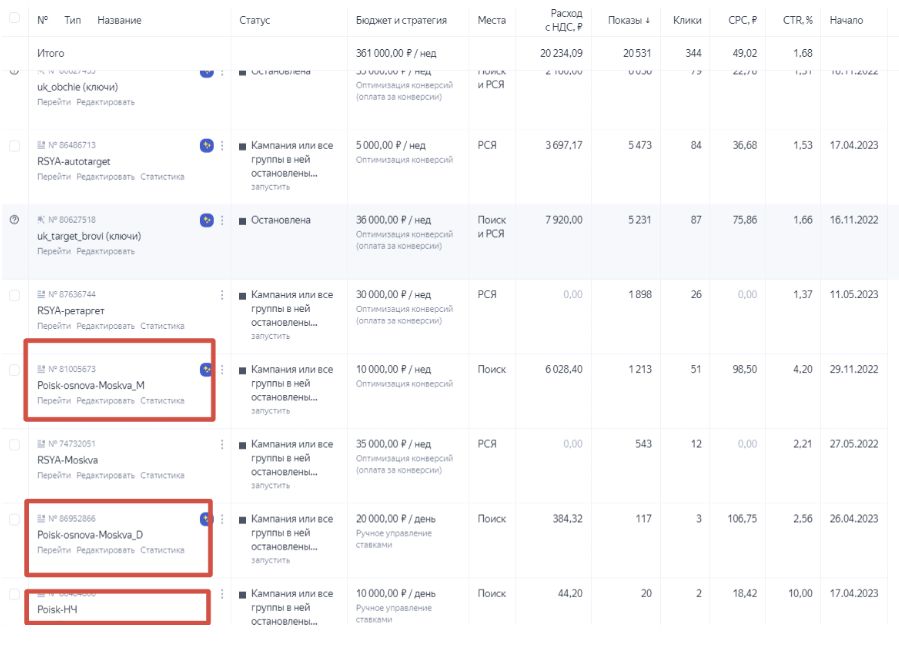Select checkbox for RSYA-Moskva campaign
The width and height of the screenshot is (899, 654).
(x=14, y=444)
